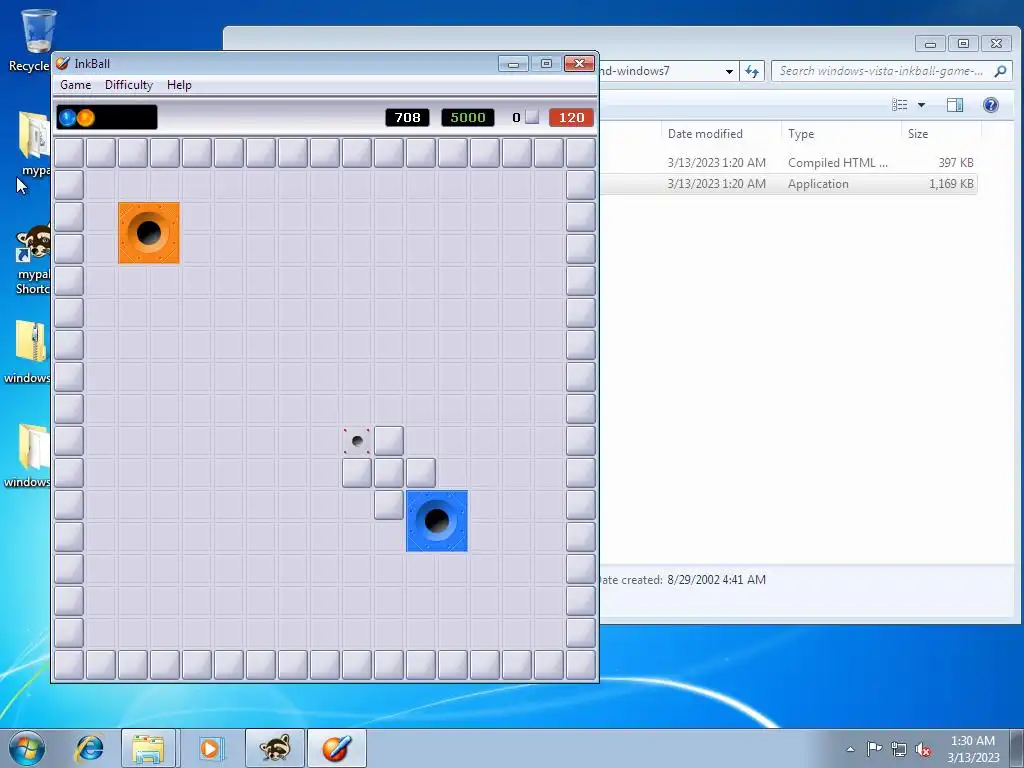Click the blue ball in the queue
Image resolution: width=1024 pixels, height=768 pixels.
tap(68, 118)
